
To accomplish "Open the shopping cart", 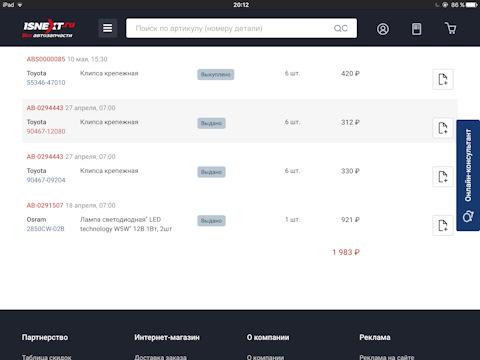I will [x=451, y=28].
